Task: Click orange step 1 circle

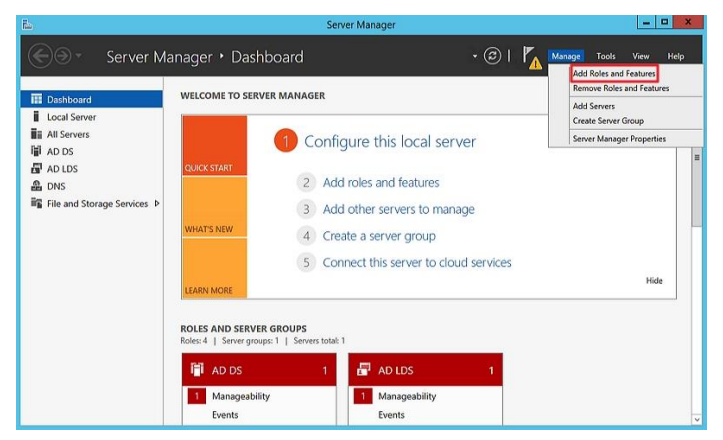Action: tap(285, 141)
